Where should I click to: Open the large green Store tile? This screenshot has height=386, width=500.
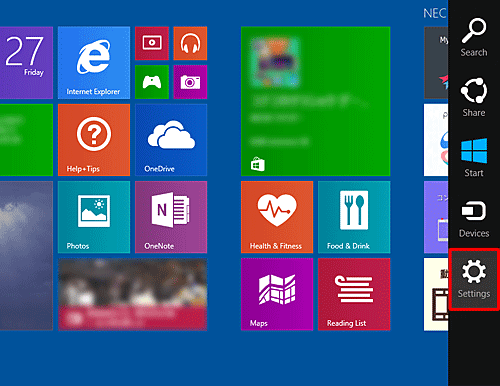(315, 101)
